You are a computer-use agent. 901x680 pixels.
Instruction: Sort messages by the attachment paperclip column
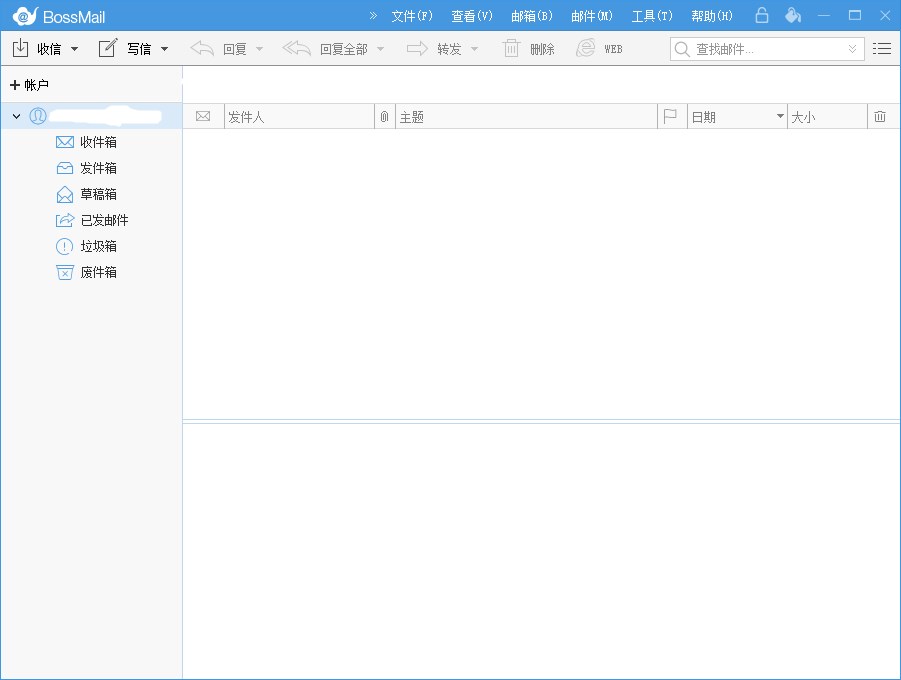pyautogui.click(x=385, y=116)
